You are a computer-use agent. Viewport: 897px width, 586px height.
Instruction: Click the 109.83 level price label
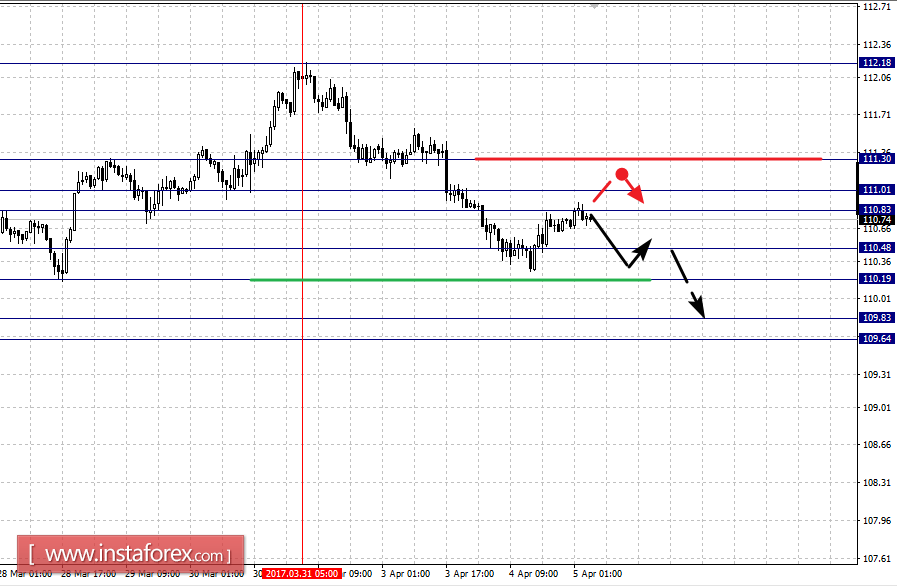[876, 318]
